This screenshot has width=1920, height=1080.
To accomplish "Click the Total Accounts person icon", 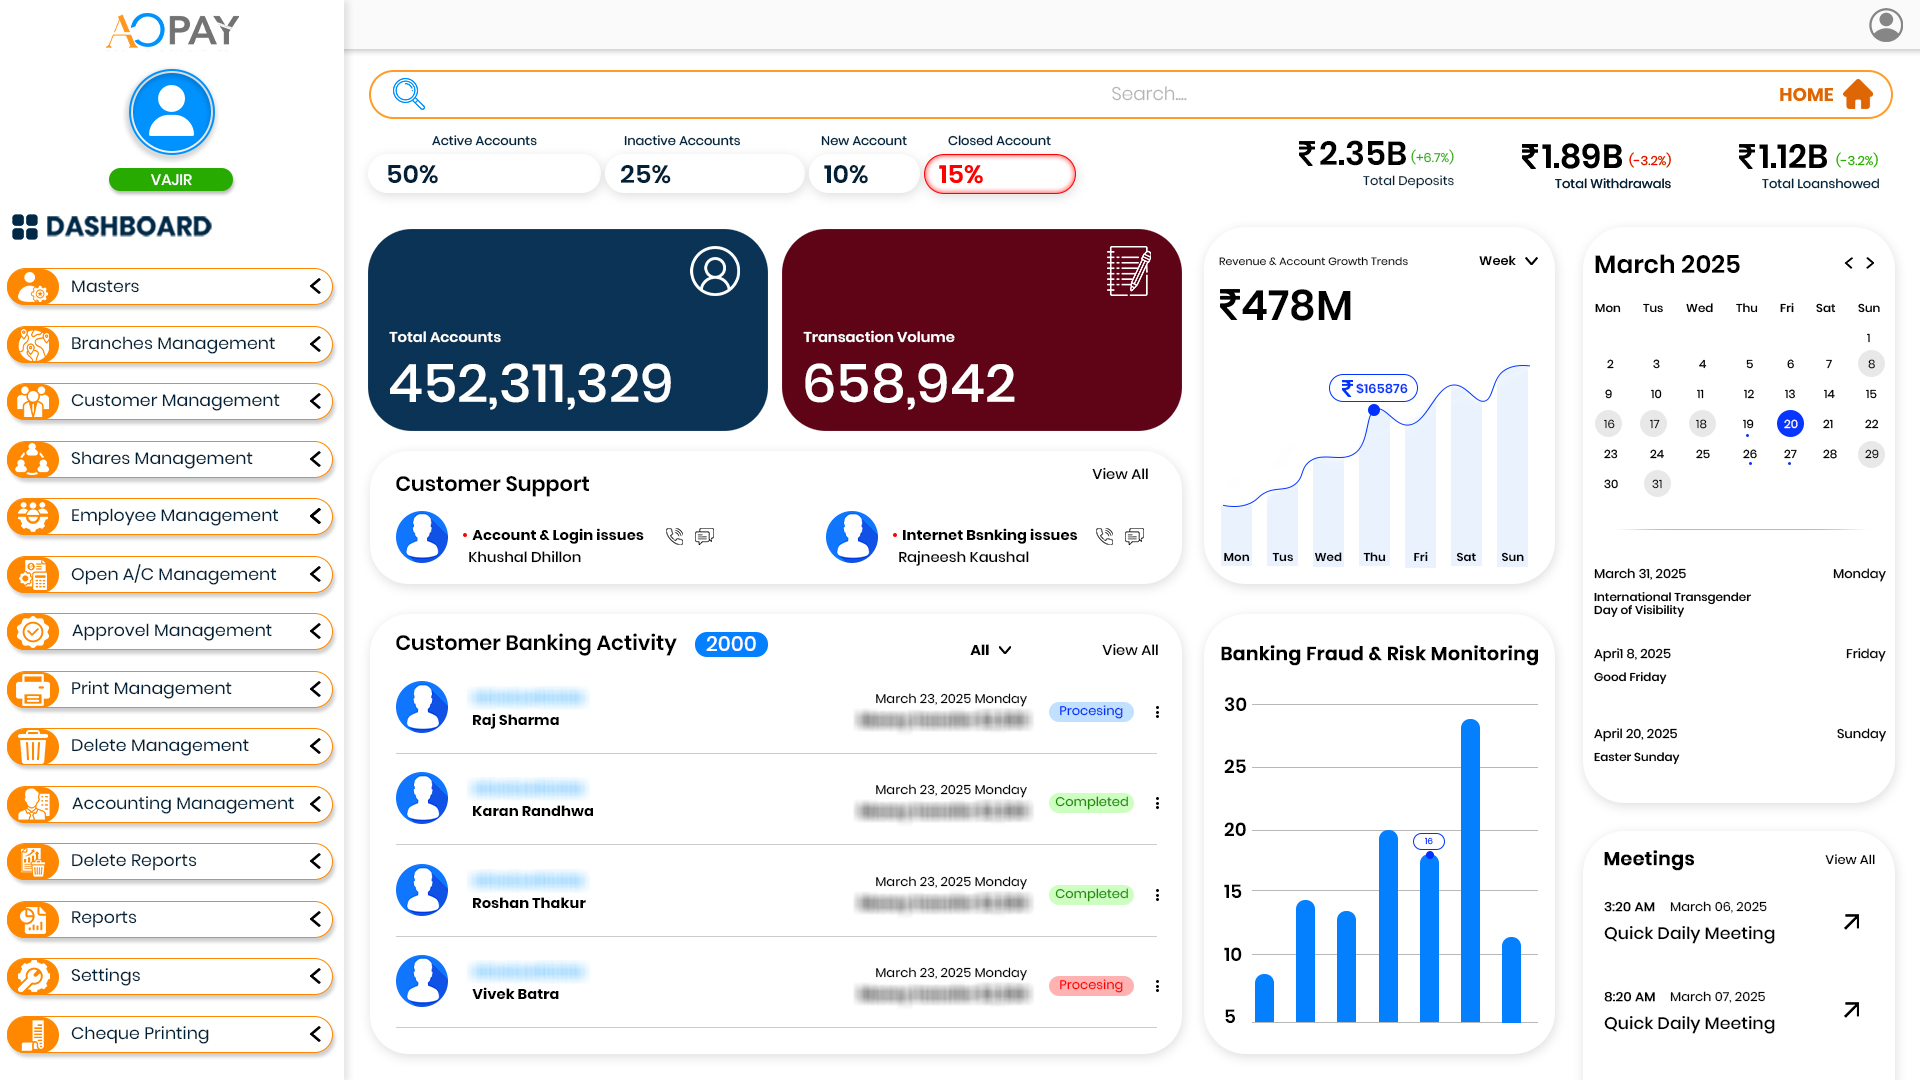I will tap(714, 270).
